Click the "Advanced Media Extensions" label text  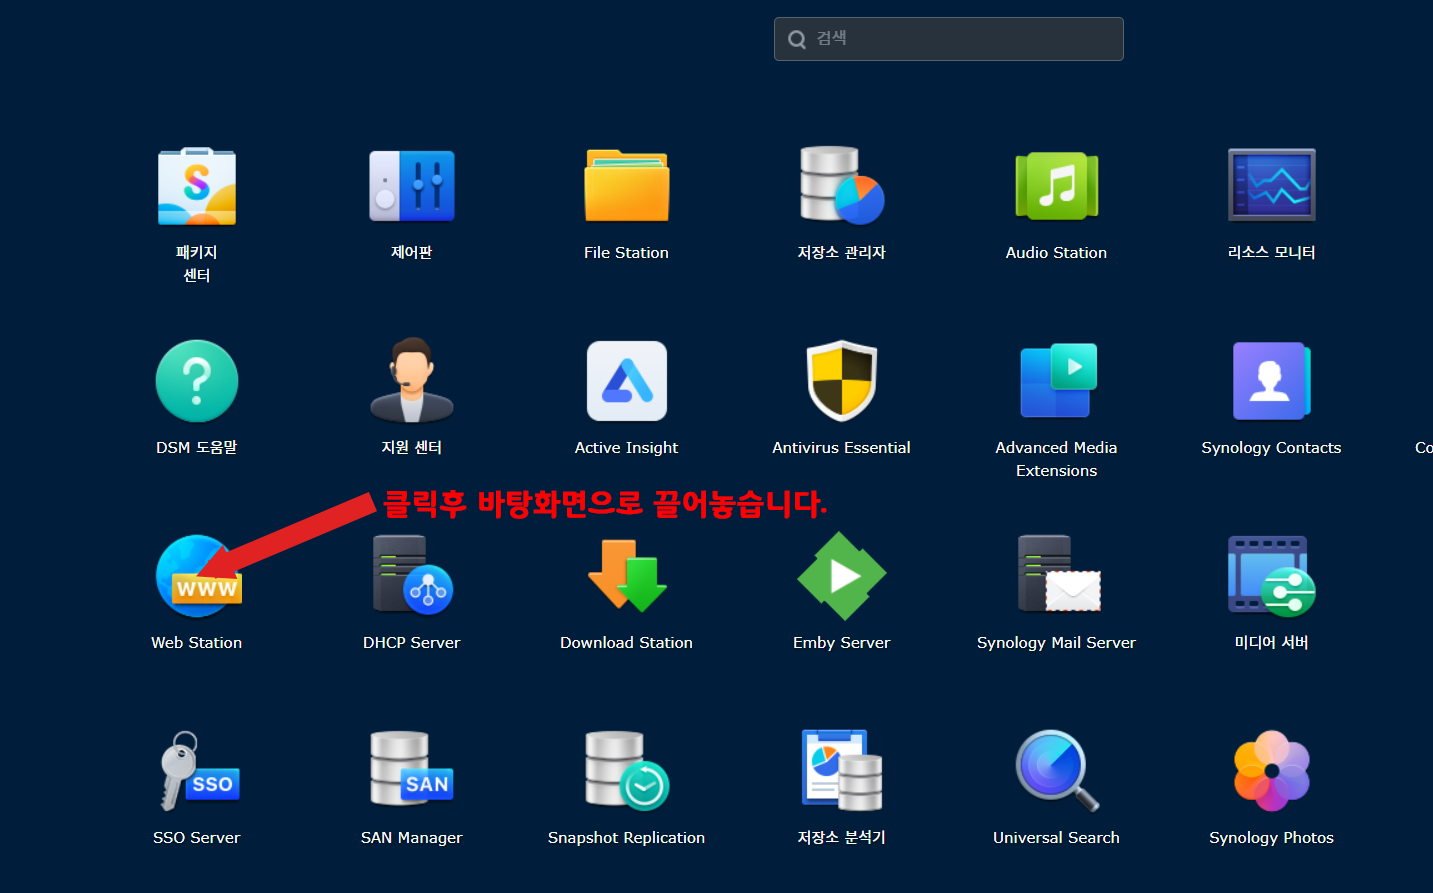click(1057, 459)
